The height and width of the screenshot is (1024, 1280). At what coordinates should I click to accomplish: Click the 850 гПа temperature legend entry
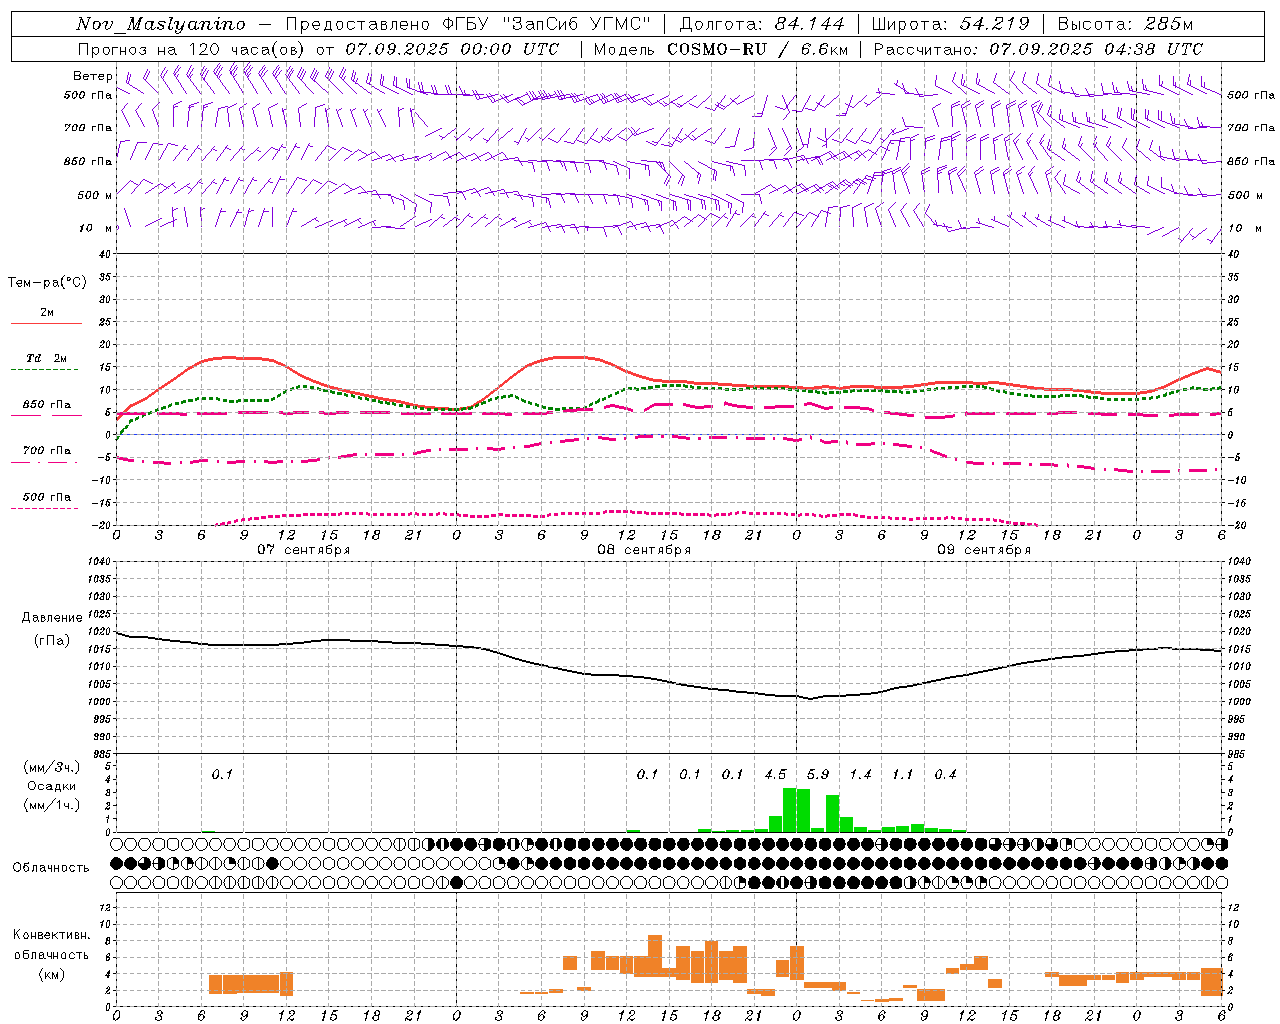click(46, 405)
